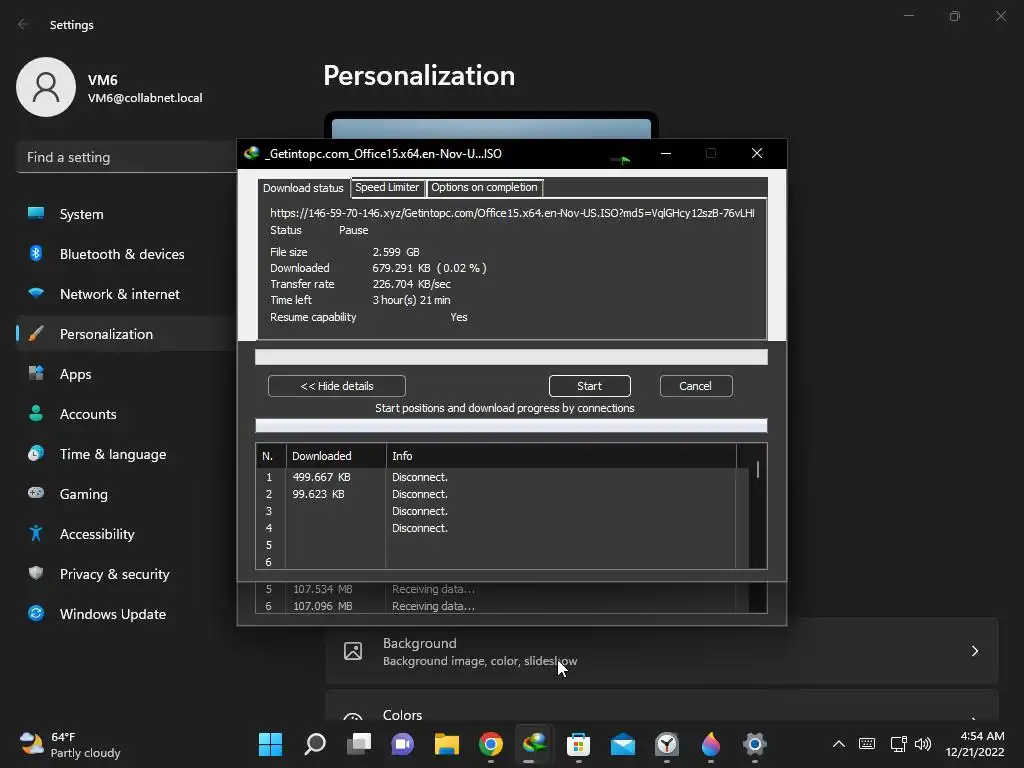Click the Info column header
1024x768 pixels.
(561, 456)
